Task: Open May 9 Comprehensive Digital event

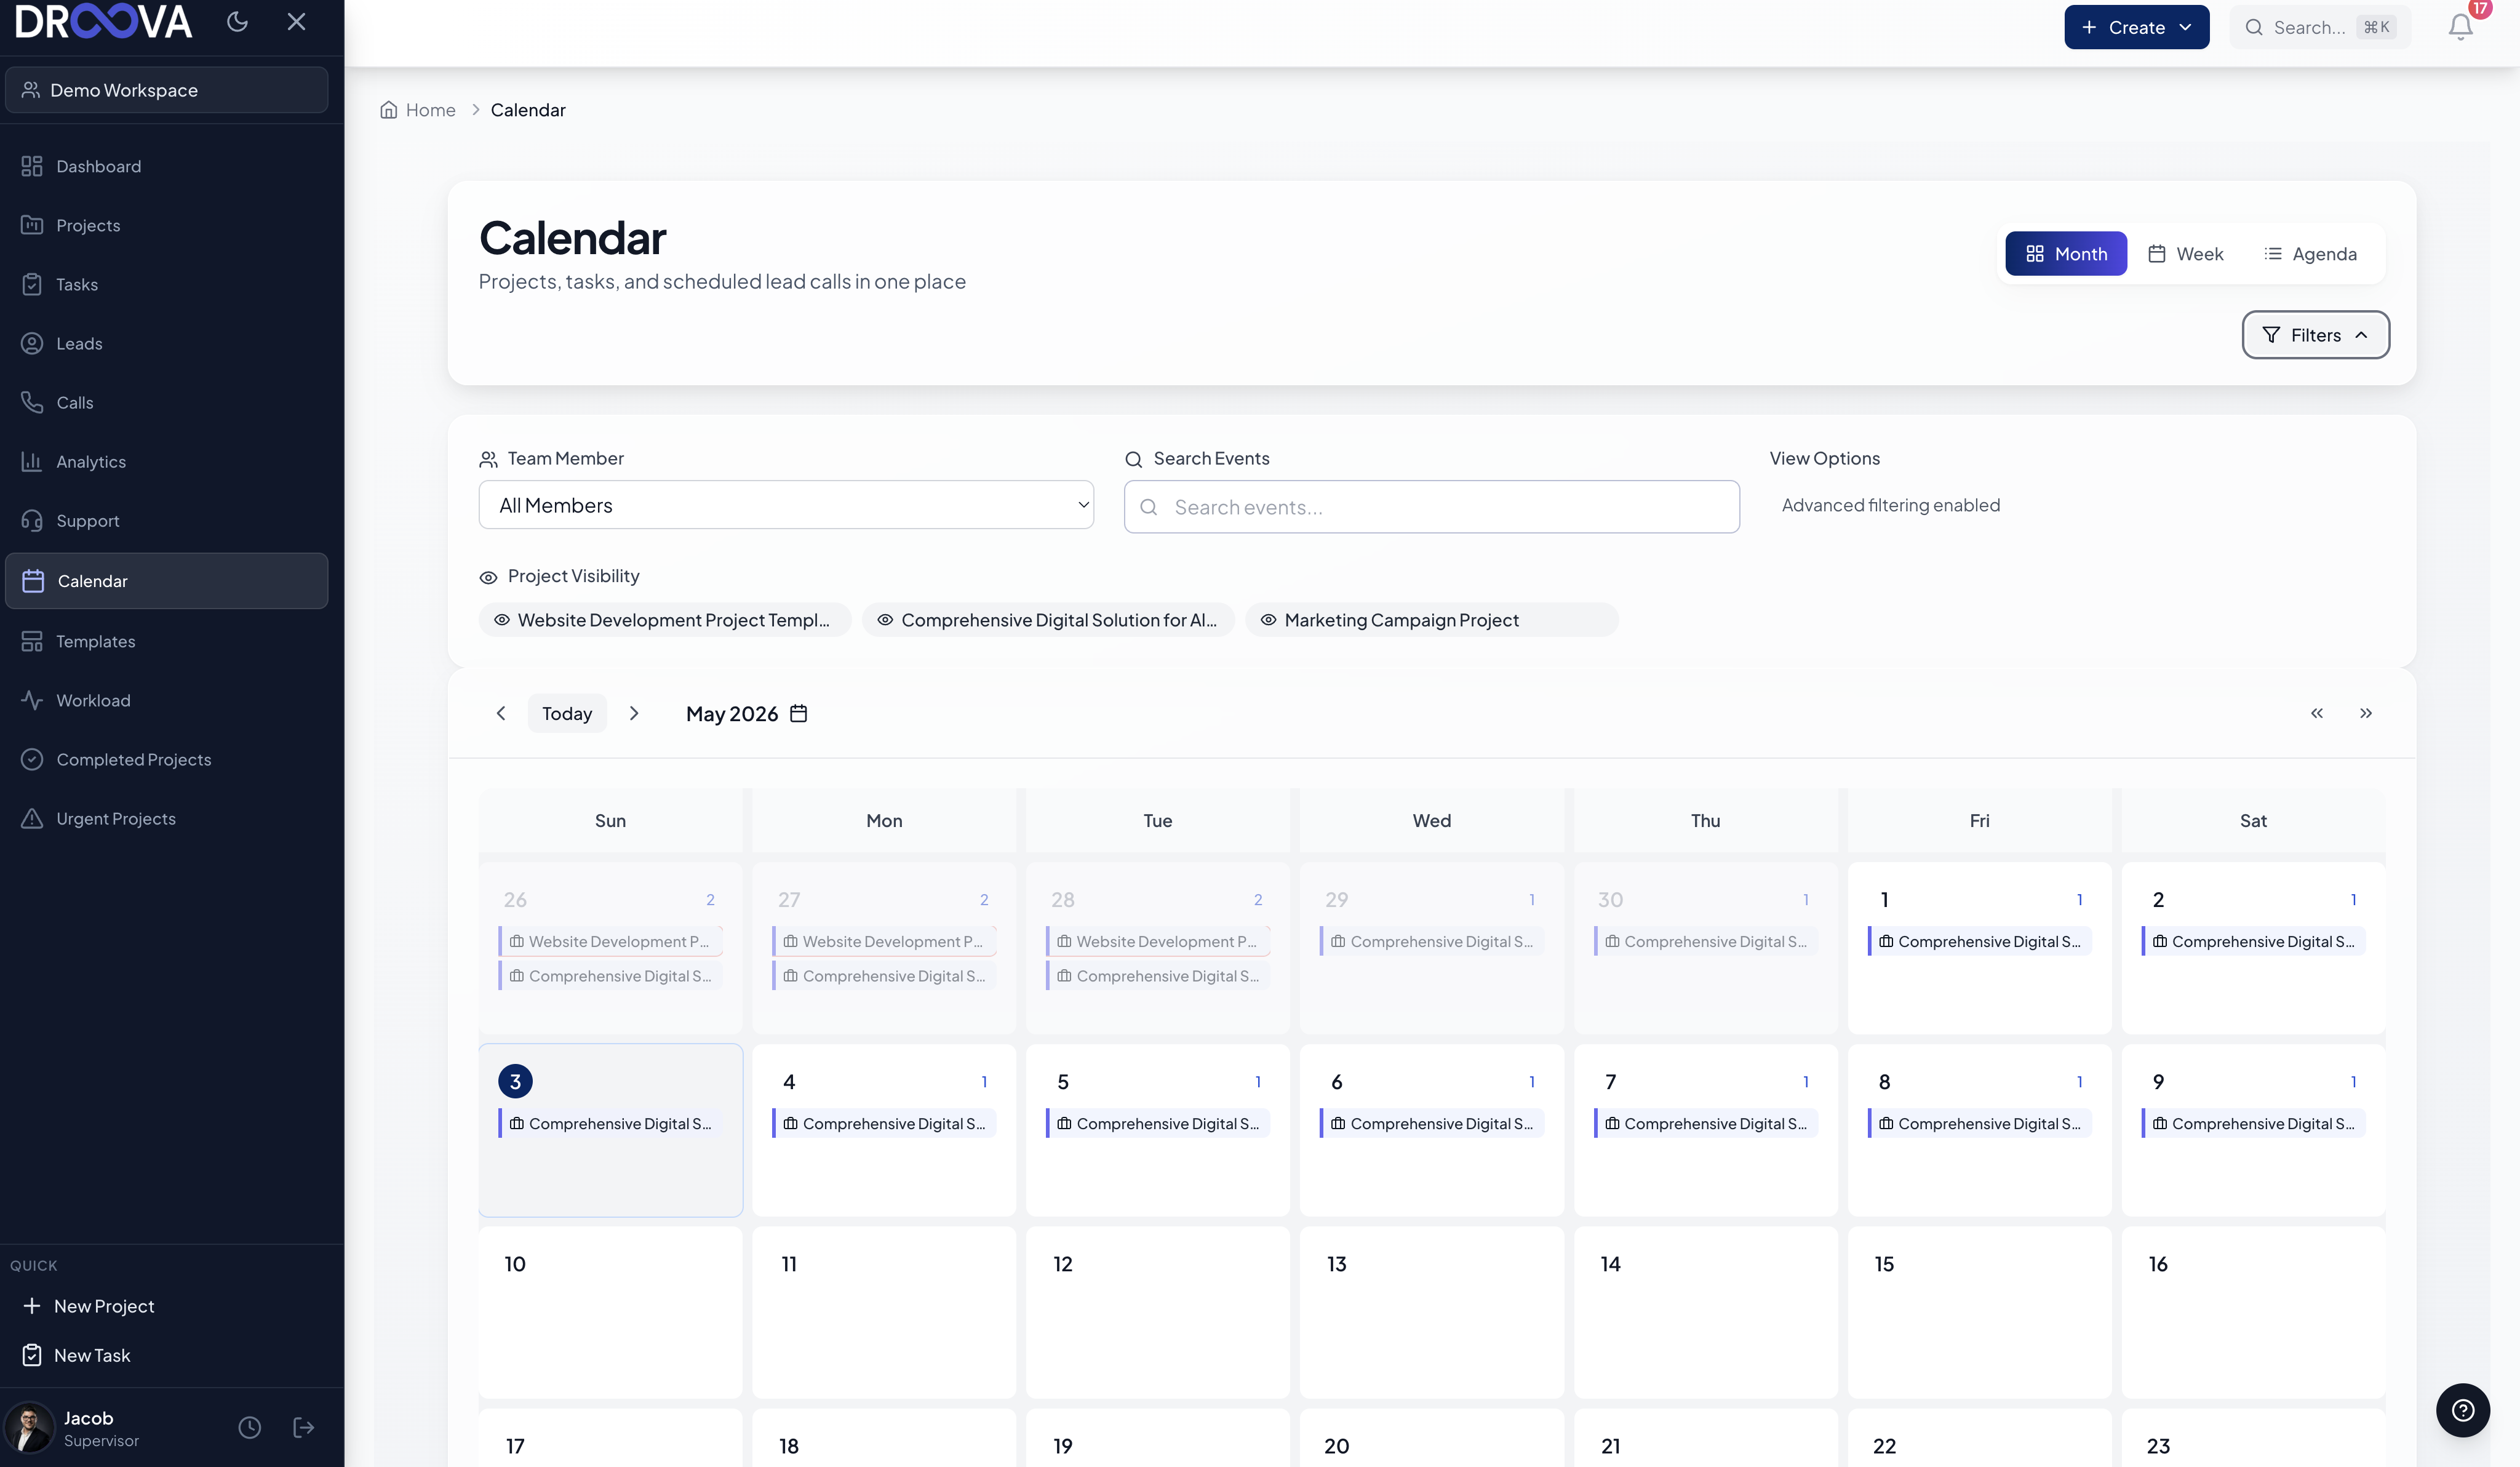Action: point(2253,1124)
